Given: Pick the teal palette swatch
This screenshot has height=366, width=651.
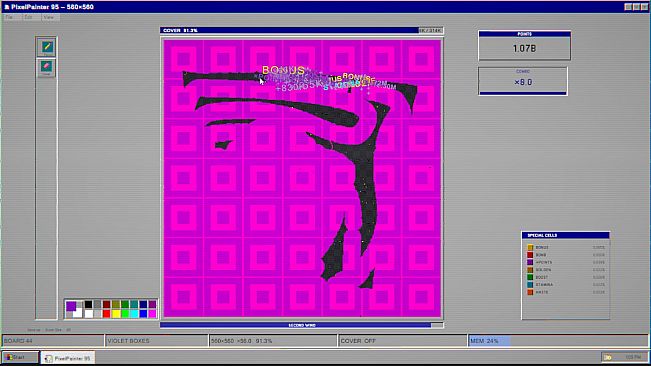Looking at the screenshot, I should (134, 304).
